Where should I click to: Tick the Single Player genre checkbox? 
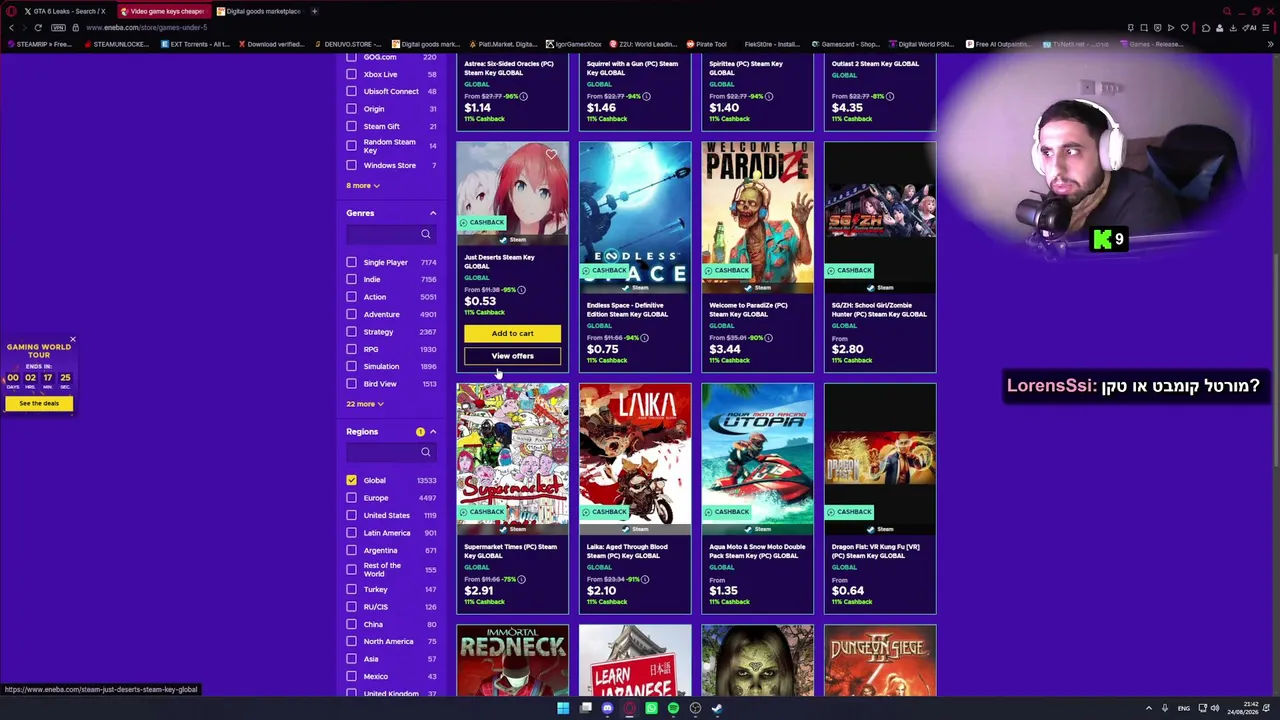(351, 262)
